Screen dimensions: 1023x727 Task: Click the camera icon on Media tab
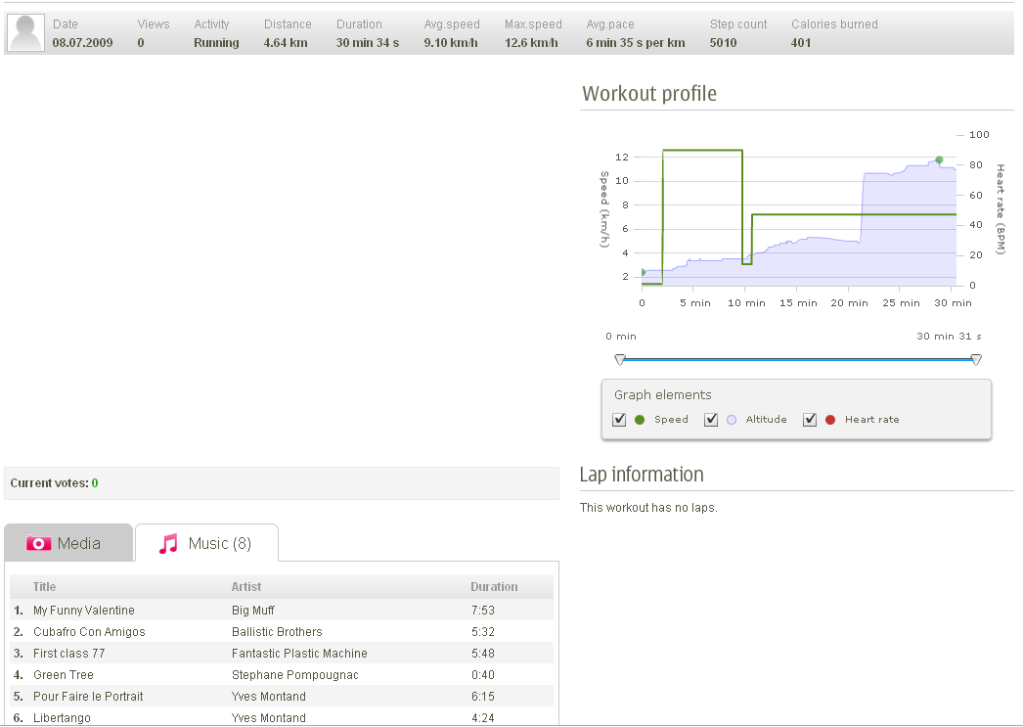point(39,543)
